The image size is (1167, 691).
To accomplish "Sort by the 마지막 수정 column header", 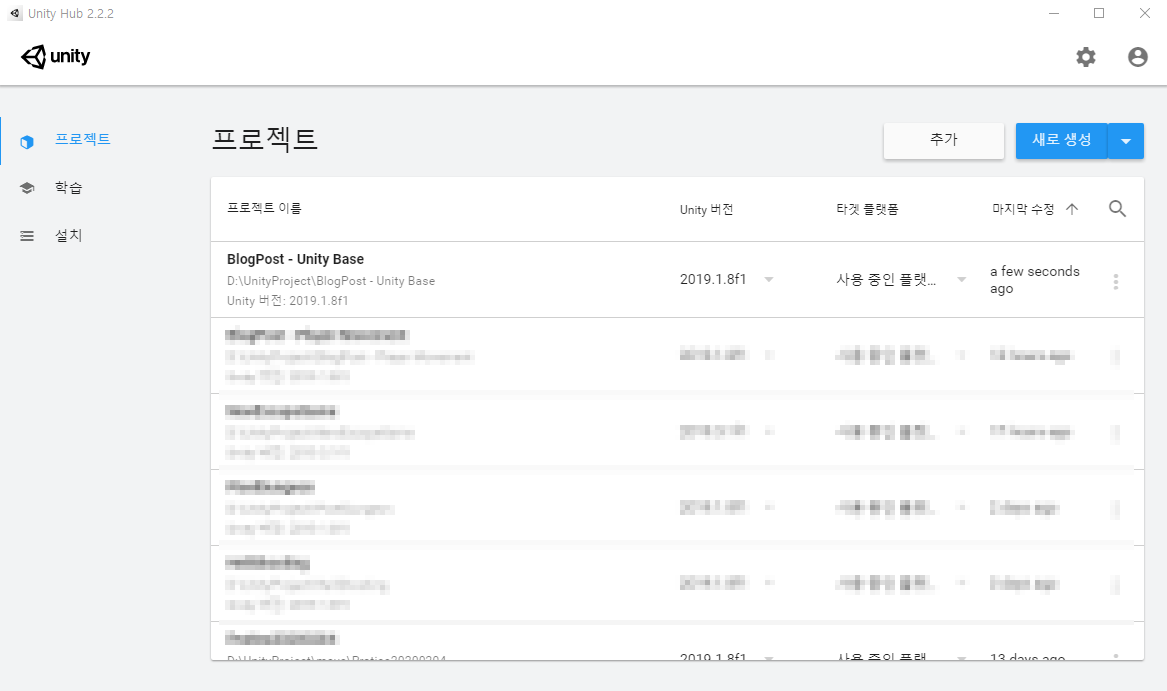I will coord(1023,209).
